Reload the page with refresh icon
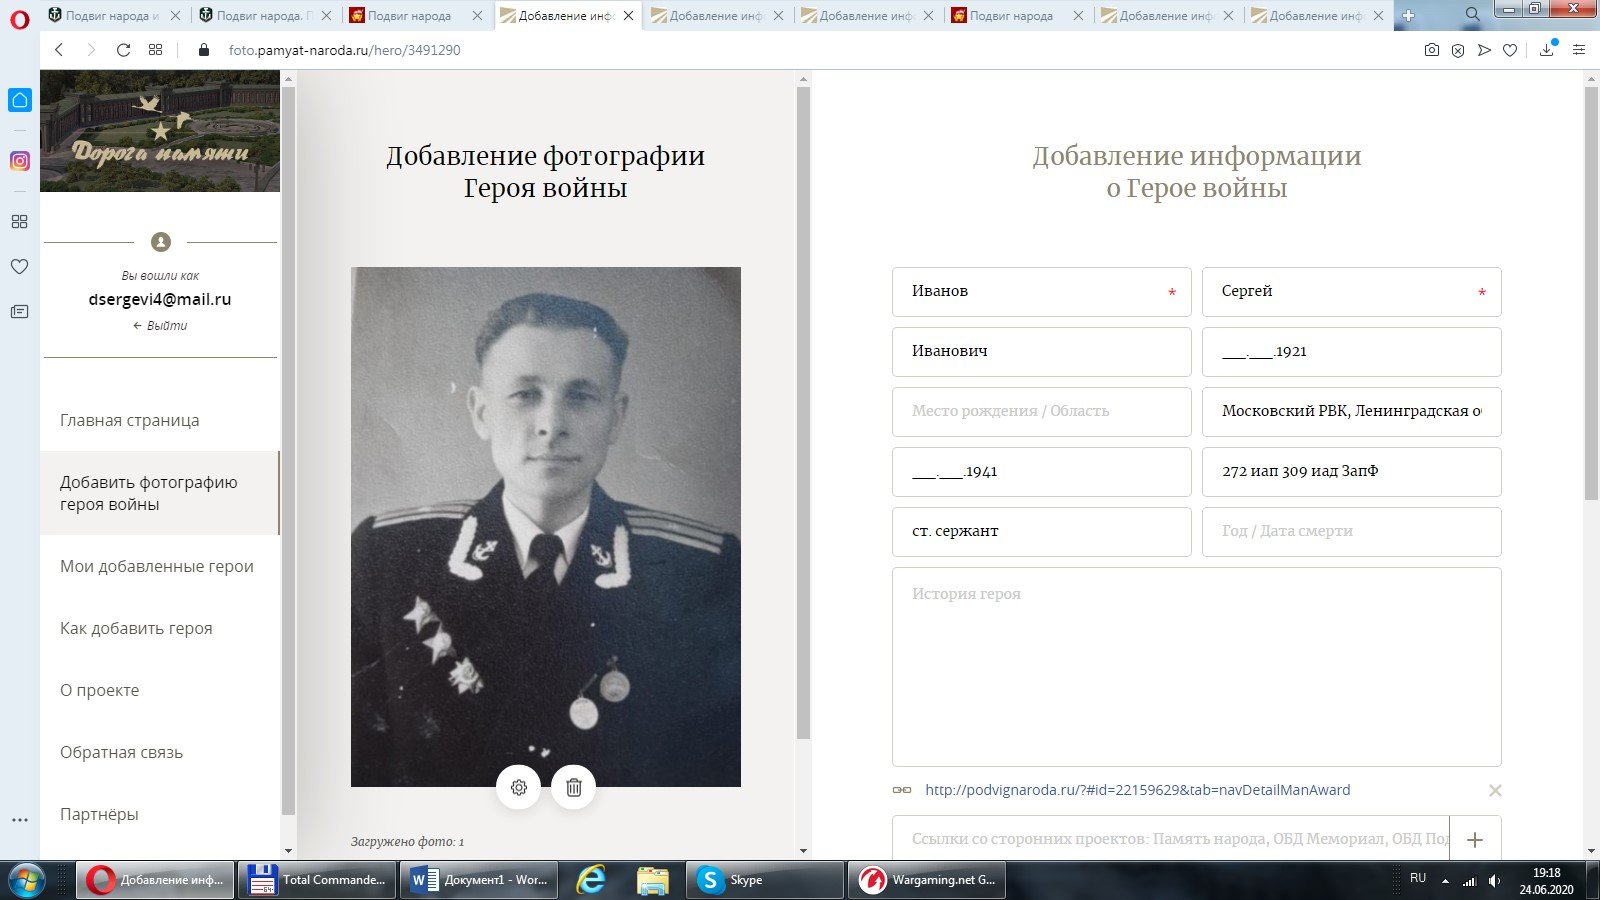1600x900 pixels. pyautogui.click(x=123, y=50)
